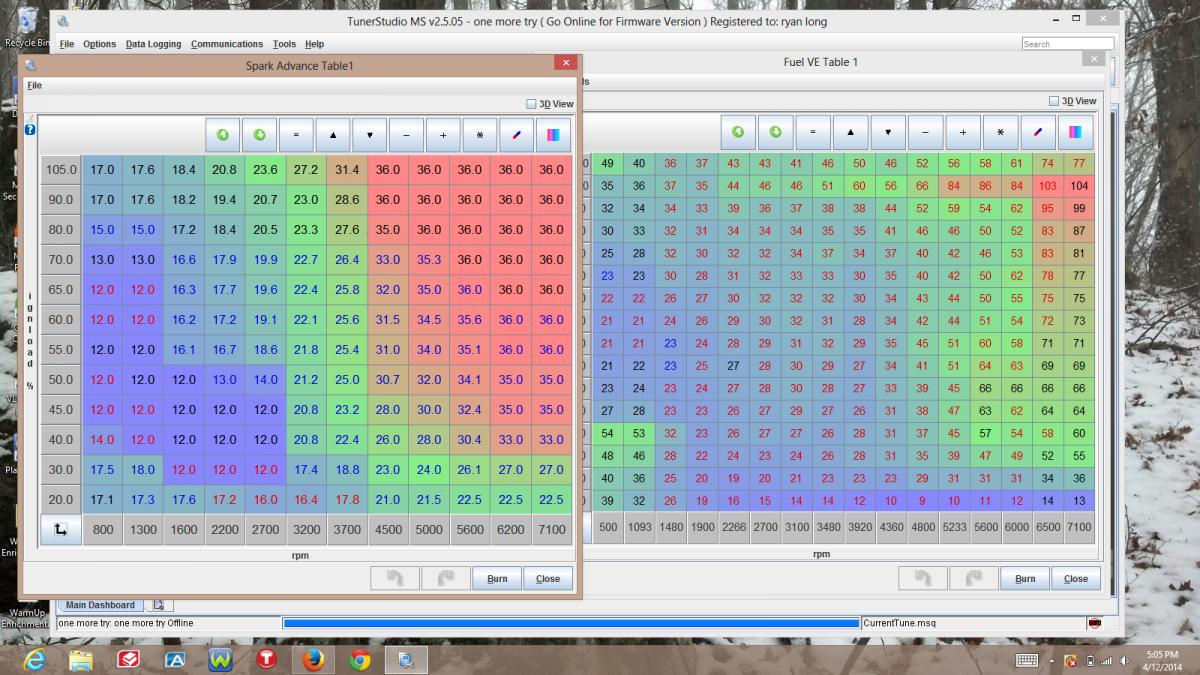Click the down-triangle decrement button in Fuel VE Table
The height and width of the screenshot is (675, 1200).
pos(888,132)
